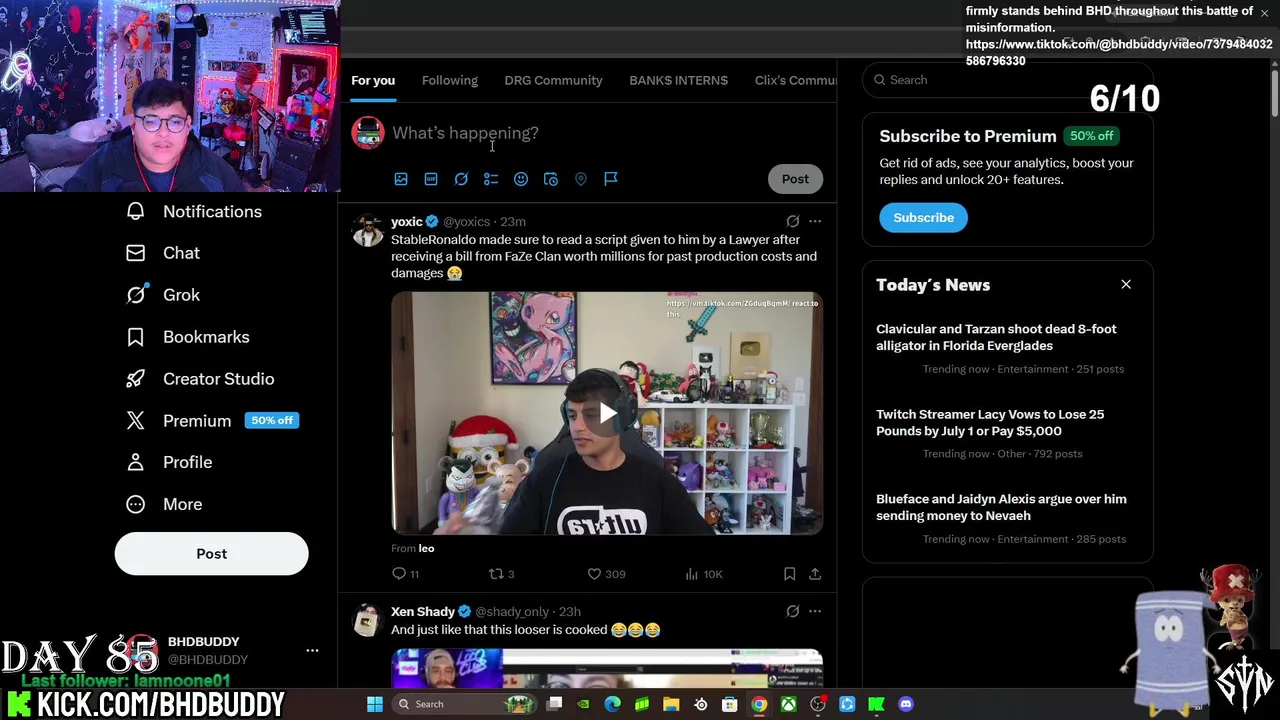
Task: Open File Explorer from the taskbar
Action: [x=671, y=704]
